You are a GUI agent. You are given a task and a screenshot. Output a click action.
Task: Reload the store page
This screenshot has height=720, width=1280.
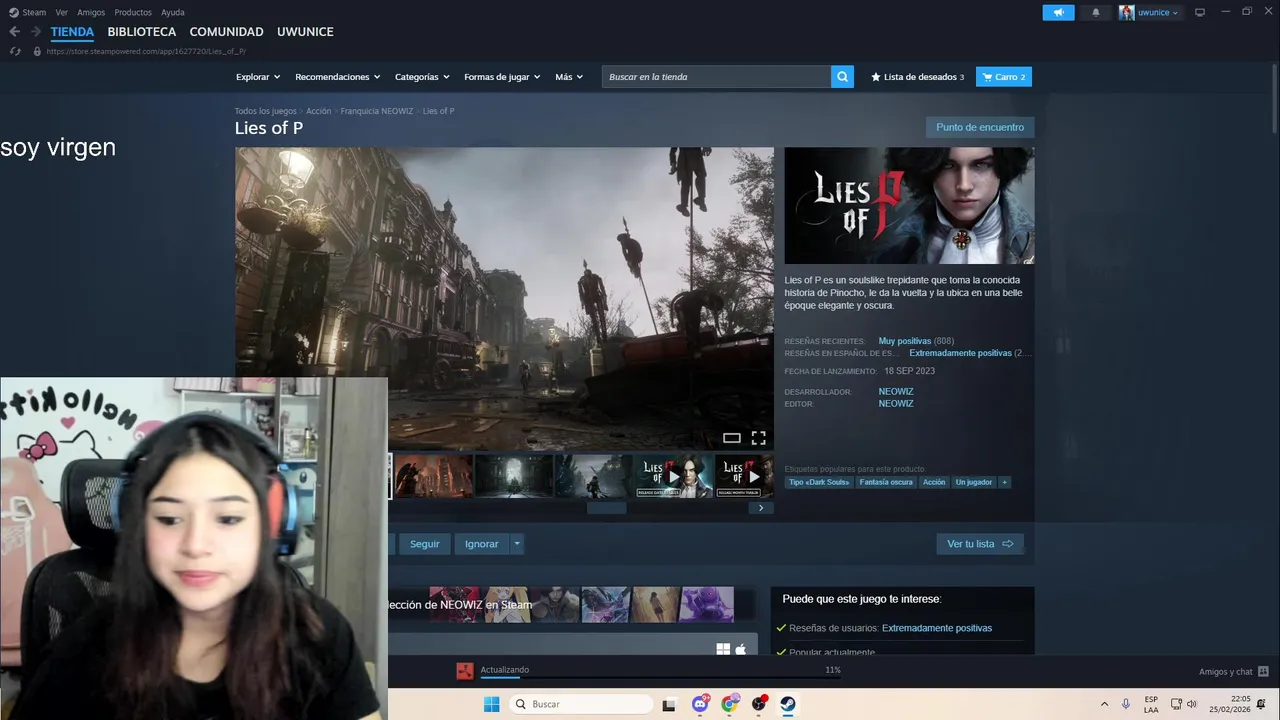click(14, 51)
